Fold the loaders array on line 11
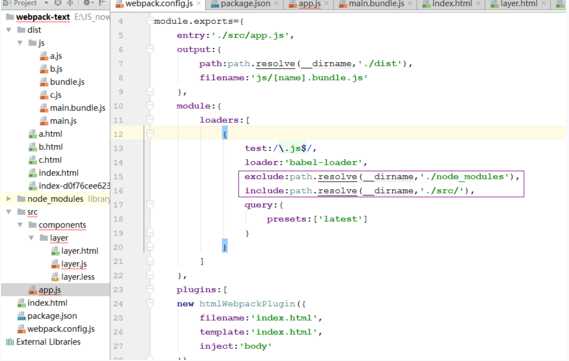Image resolution: width=569 pixels, height=361 pixels. tap(150, 120)
